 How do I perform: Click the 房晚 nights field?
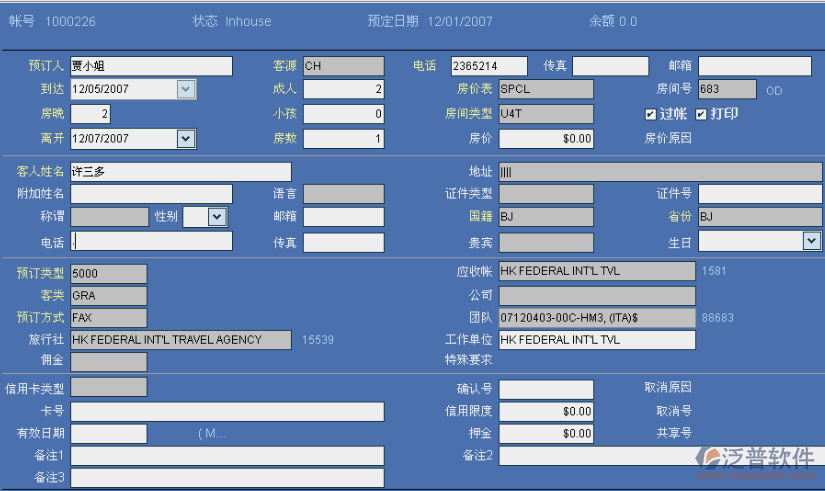pos(90,114)
